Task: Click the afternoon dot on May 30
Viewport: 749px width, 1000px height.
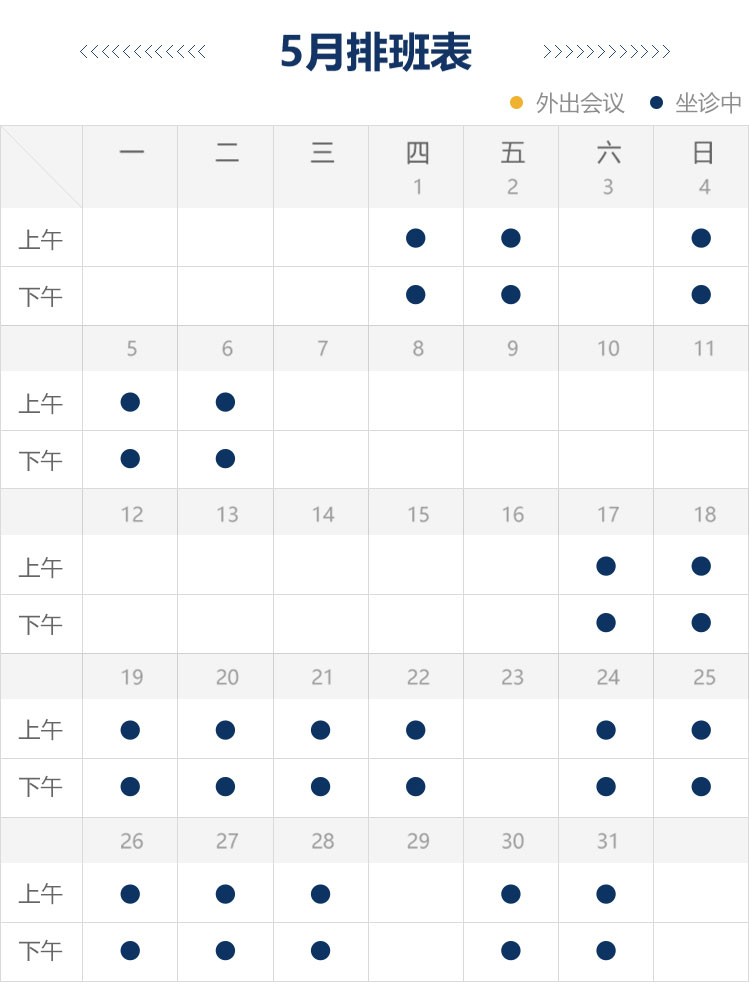Action: coord(511,950)
